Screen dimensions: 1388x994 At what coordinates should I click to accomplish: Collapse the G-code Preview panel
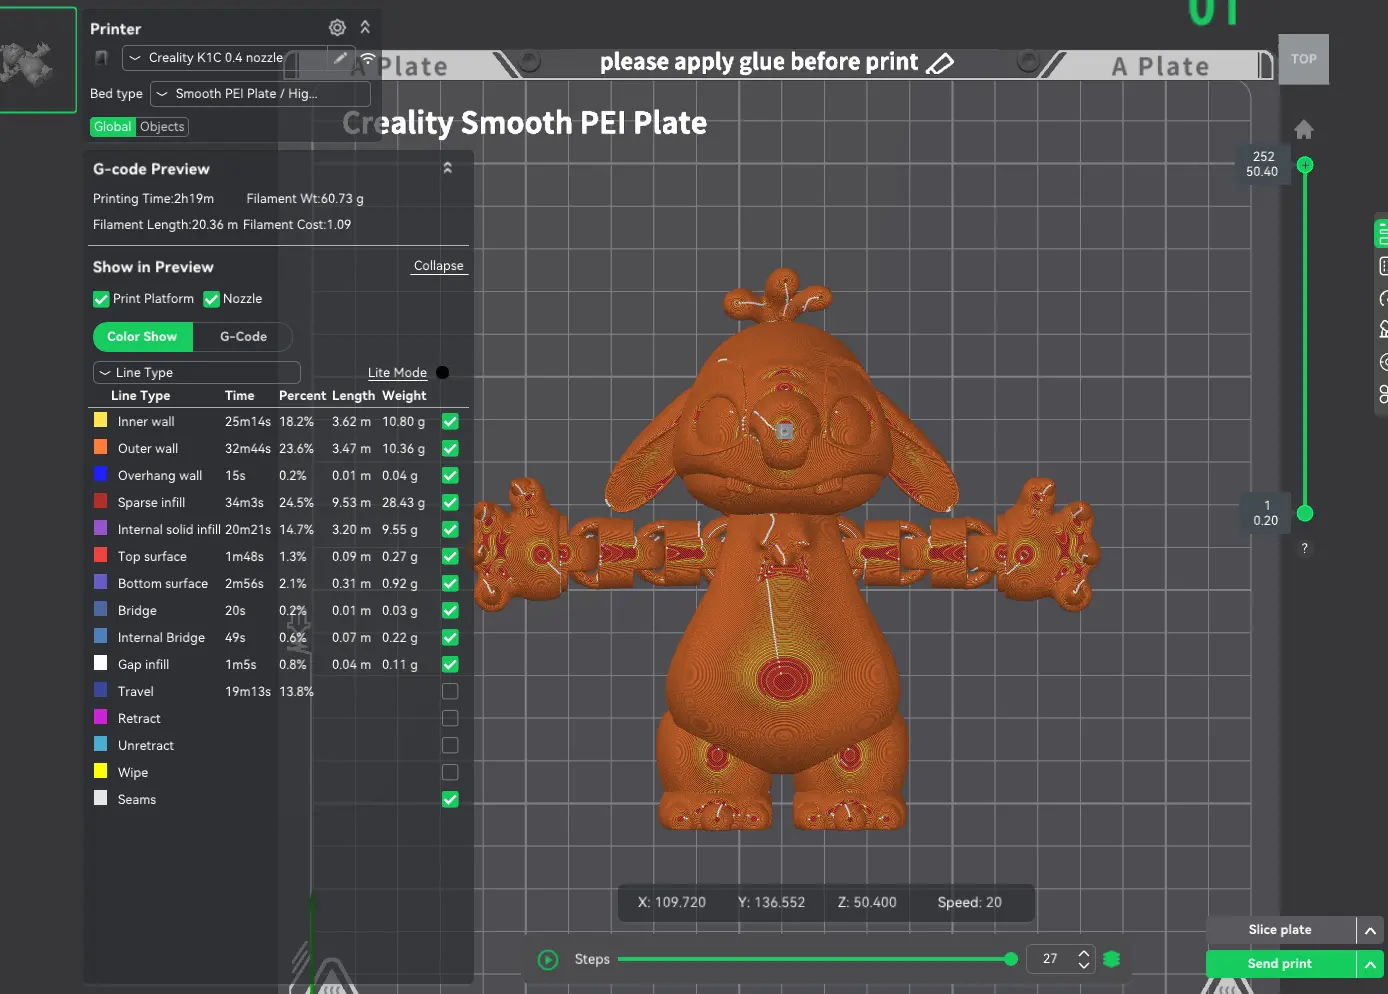tap(448, 168)
